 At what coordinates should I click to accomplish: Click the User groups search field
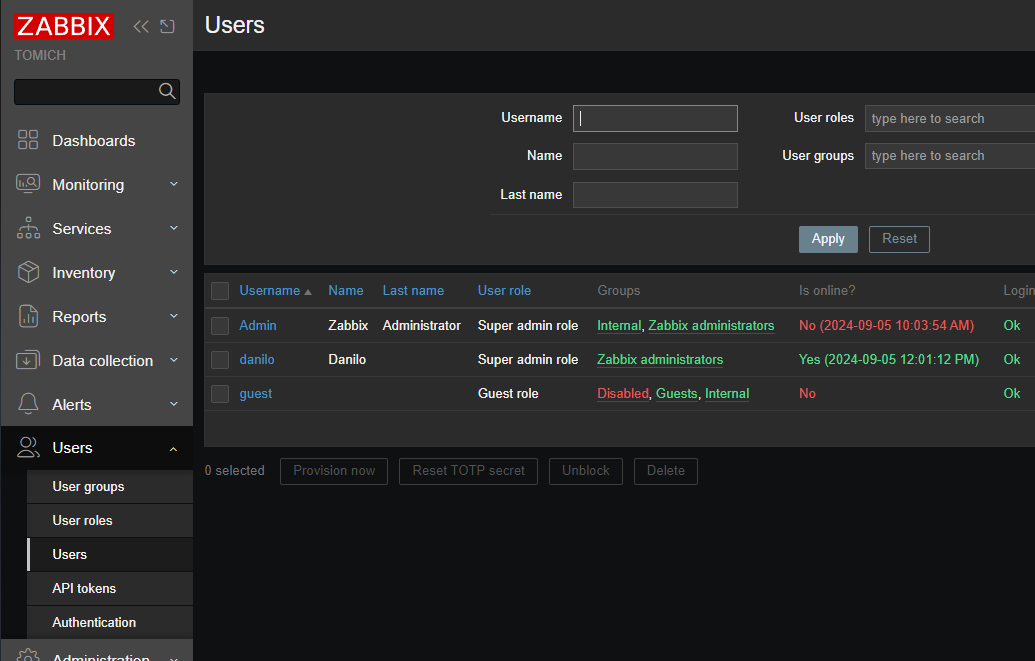click(950, 156)
